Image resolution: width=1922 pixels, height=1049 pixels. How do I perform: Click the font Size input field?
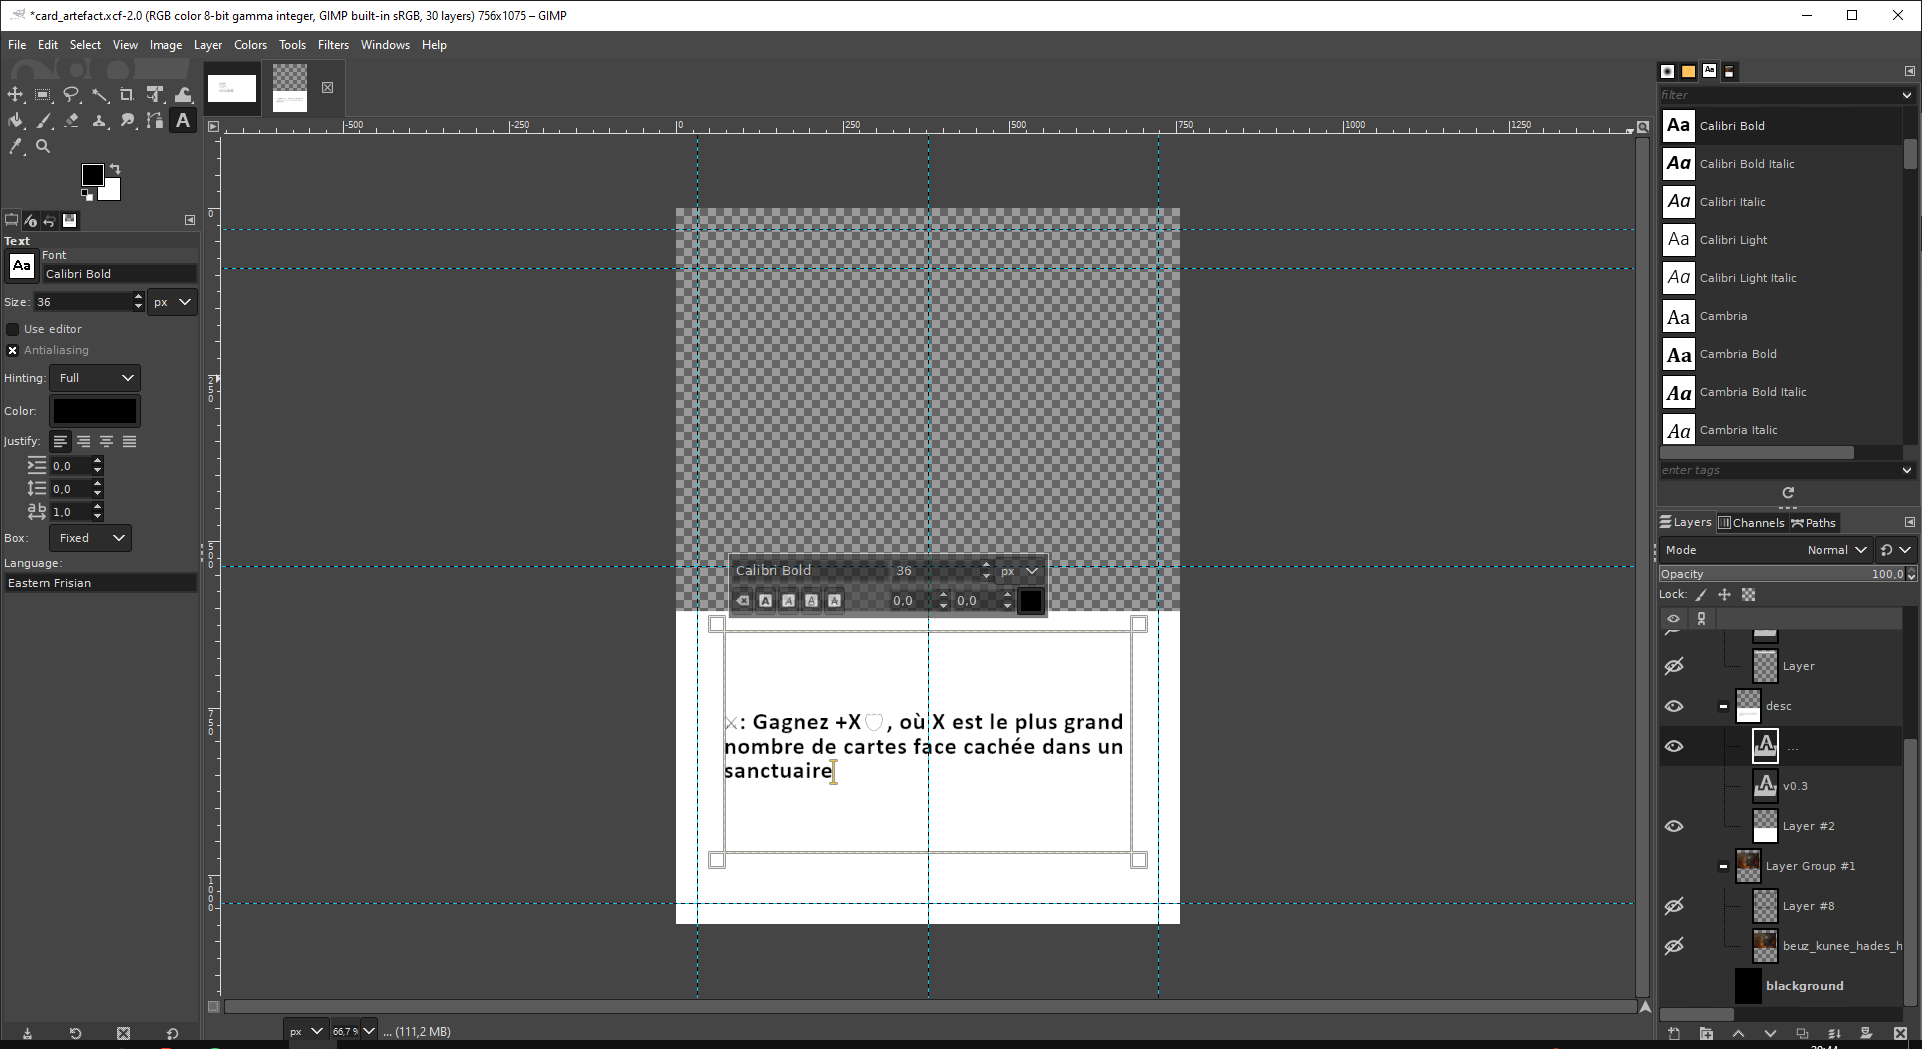(83, 302)
